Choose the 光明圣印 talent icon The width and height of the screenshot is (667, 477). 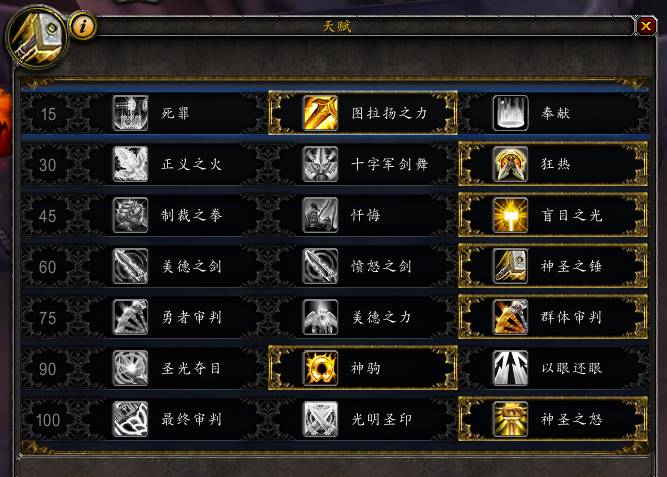coord(320,420)
